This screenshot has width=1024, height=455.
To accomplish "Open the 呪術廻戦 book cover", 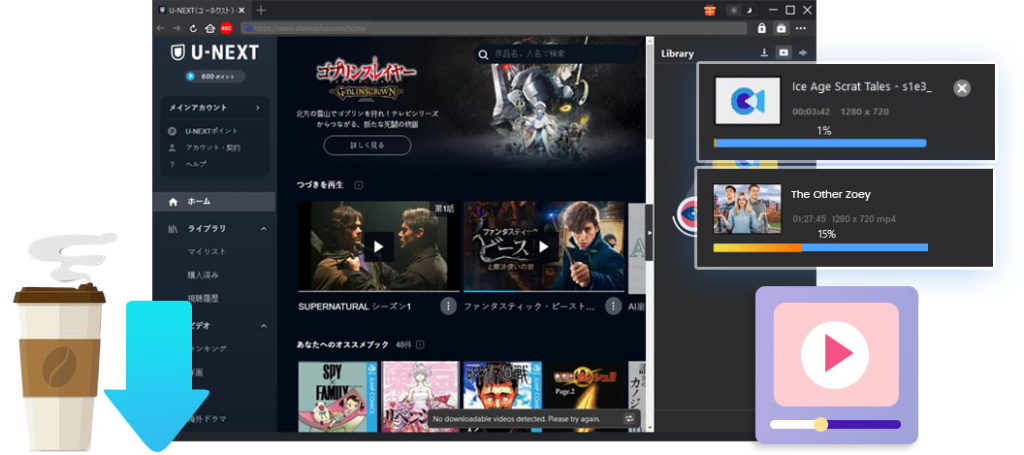I will pyautogui.click(x=502, y=396).
